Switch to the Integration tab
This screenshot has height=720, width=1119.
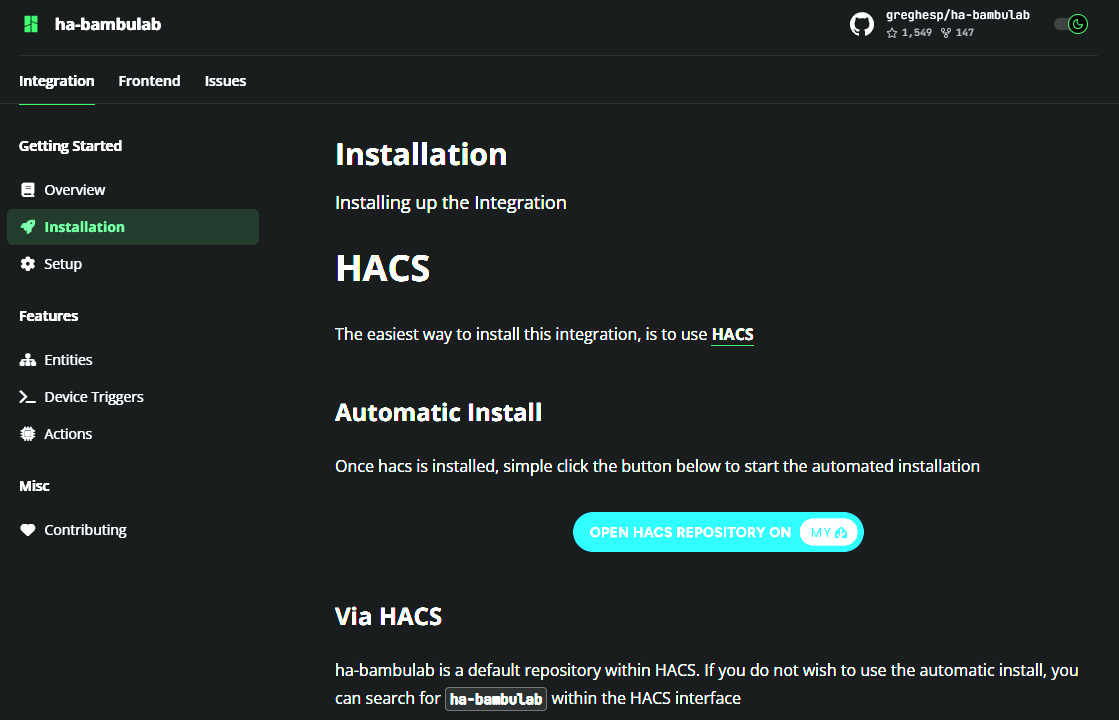point(56,81)
